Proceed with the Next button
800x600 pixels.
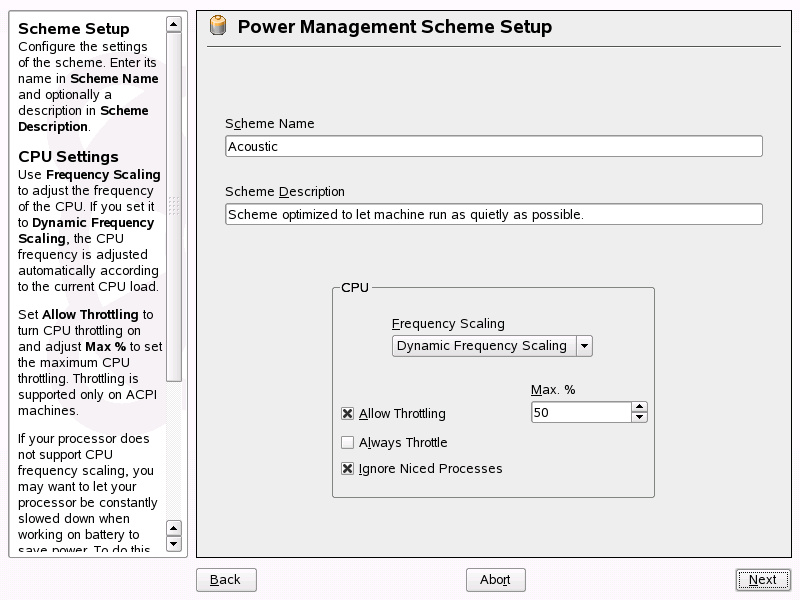coord(763,580)
